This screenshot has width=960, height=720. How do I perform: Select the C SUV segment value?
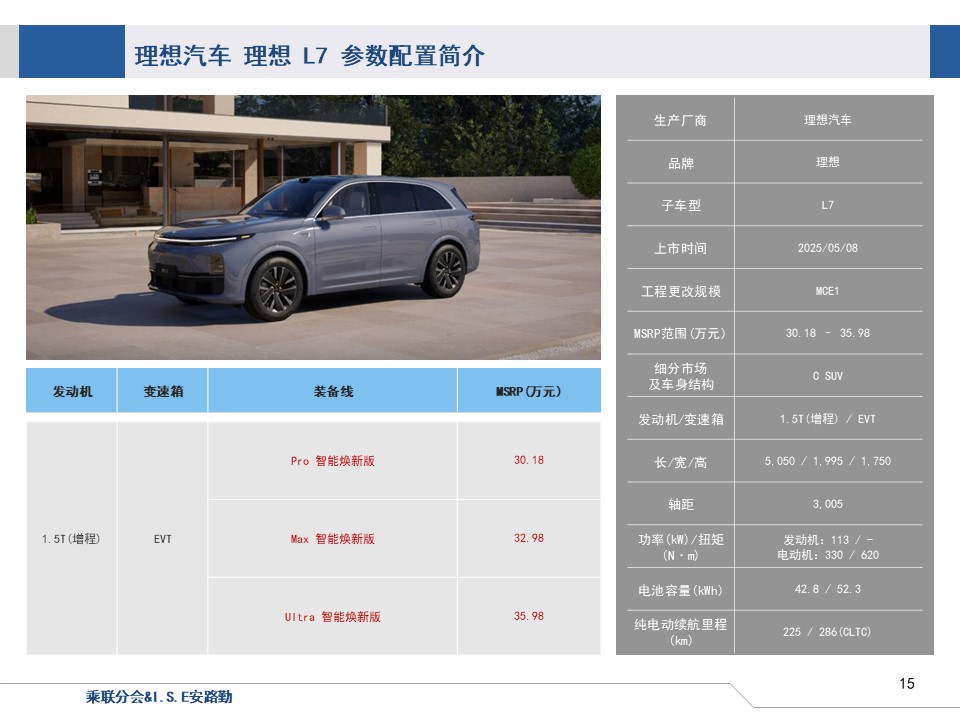pyautogui.click(x=828, y=376)
